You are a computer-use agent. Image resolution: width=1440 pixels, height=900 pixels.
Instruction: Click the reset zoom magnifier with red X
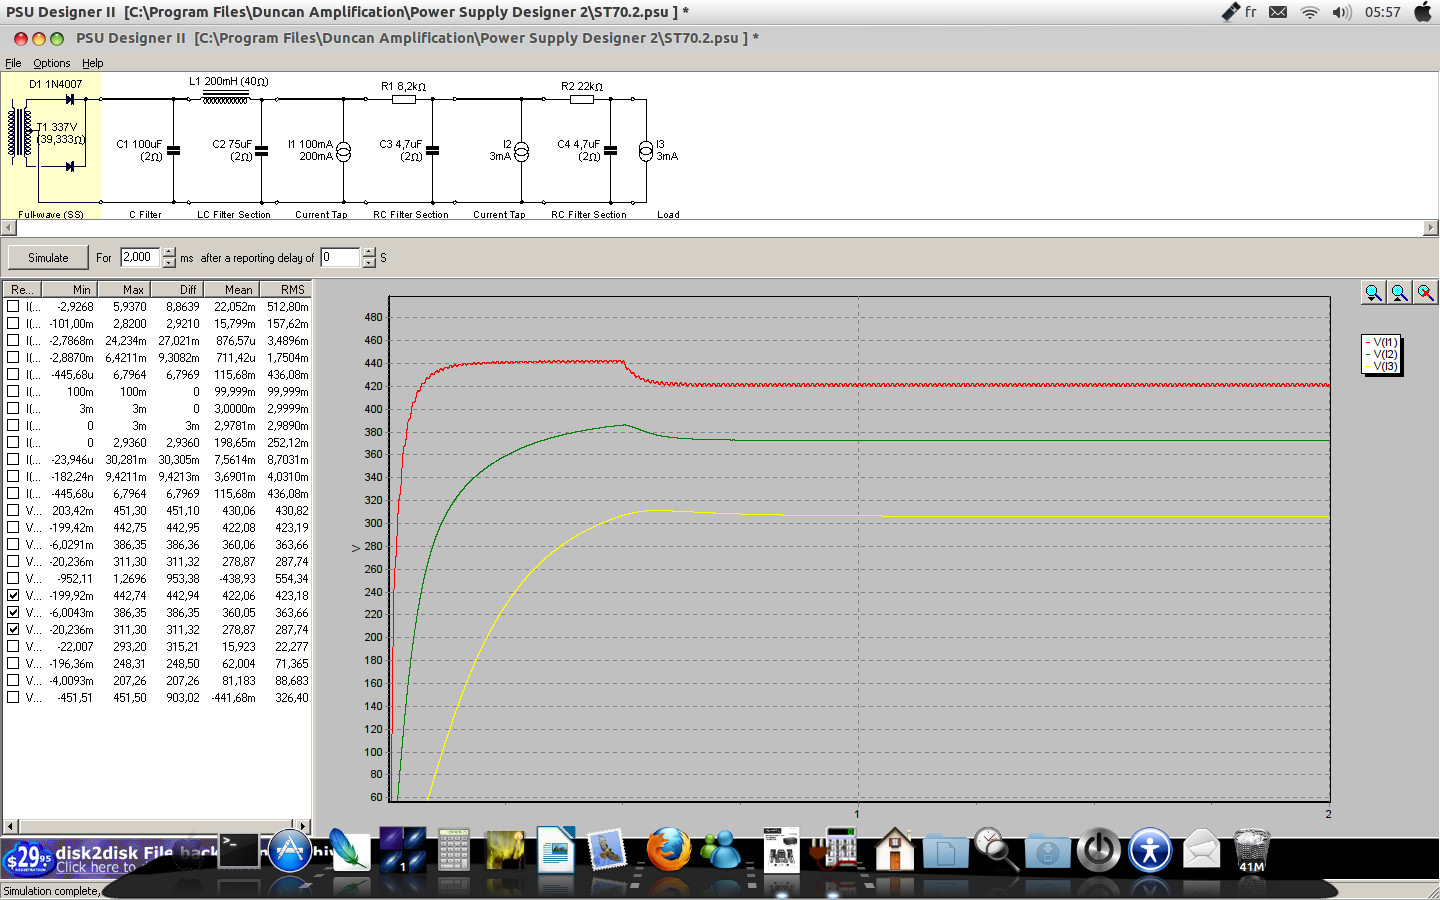1425,292
